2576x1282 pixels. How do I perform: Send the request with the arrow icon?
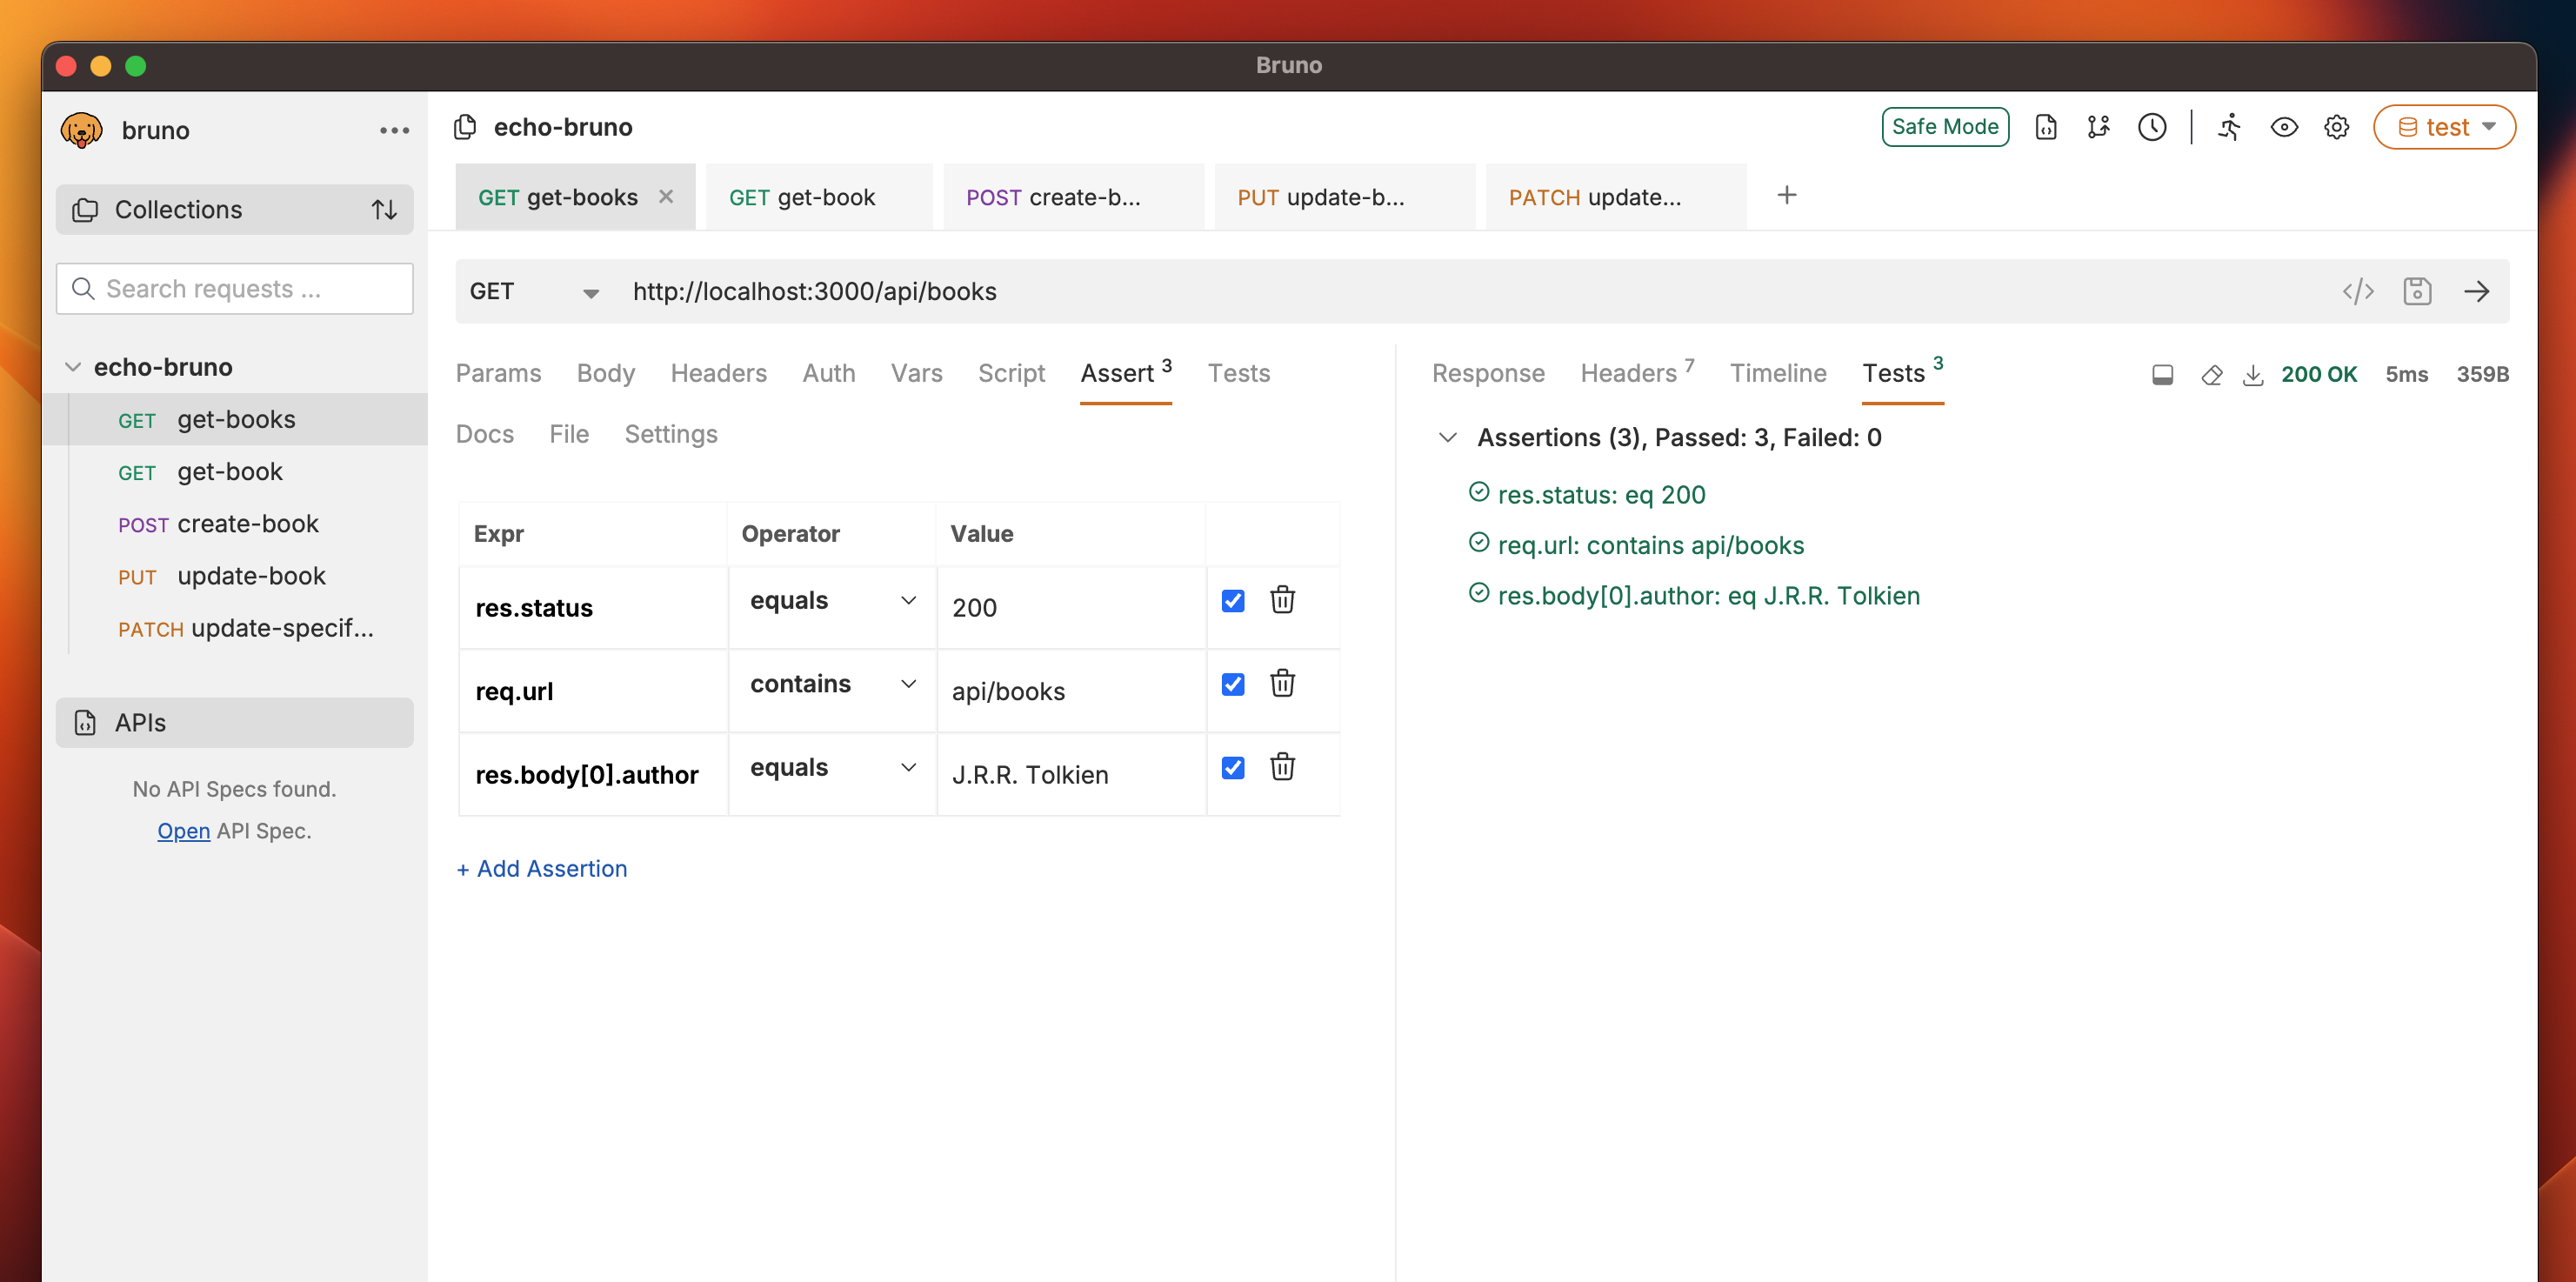pyautogui.click(x=2478, y=291)
